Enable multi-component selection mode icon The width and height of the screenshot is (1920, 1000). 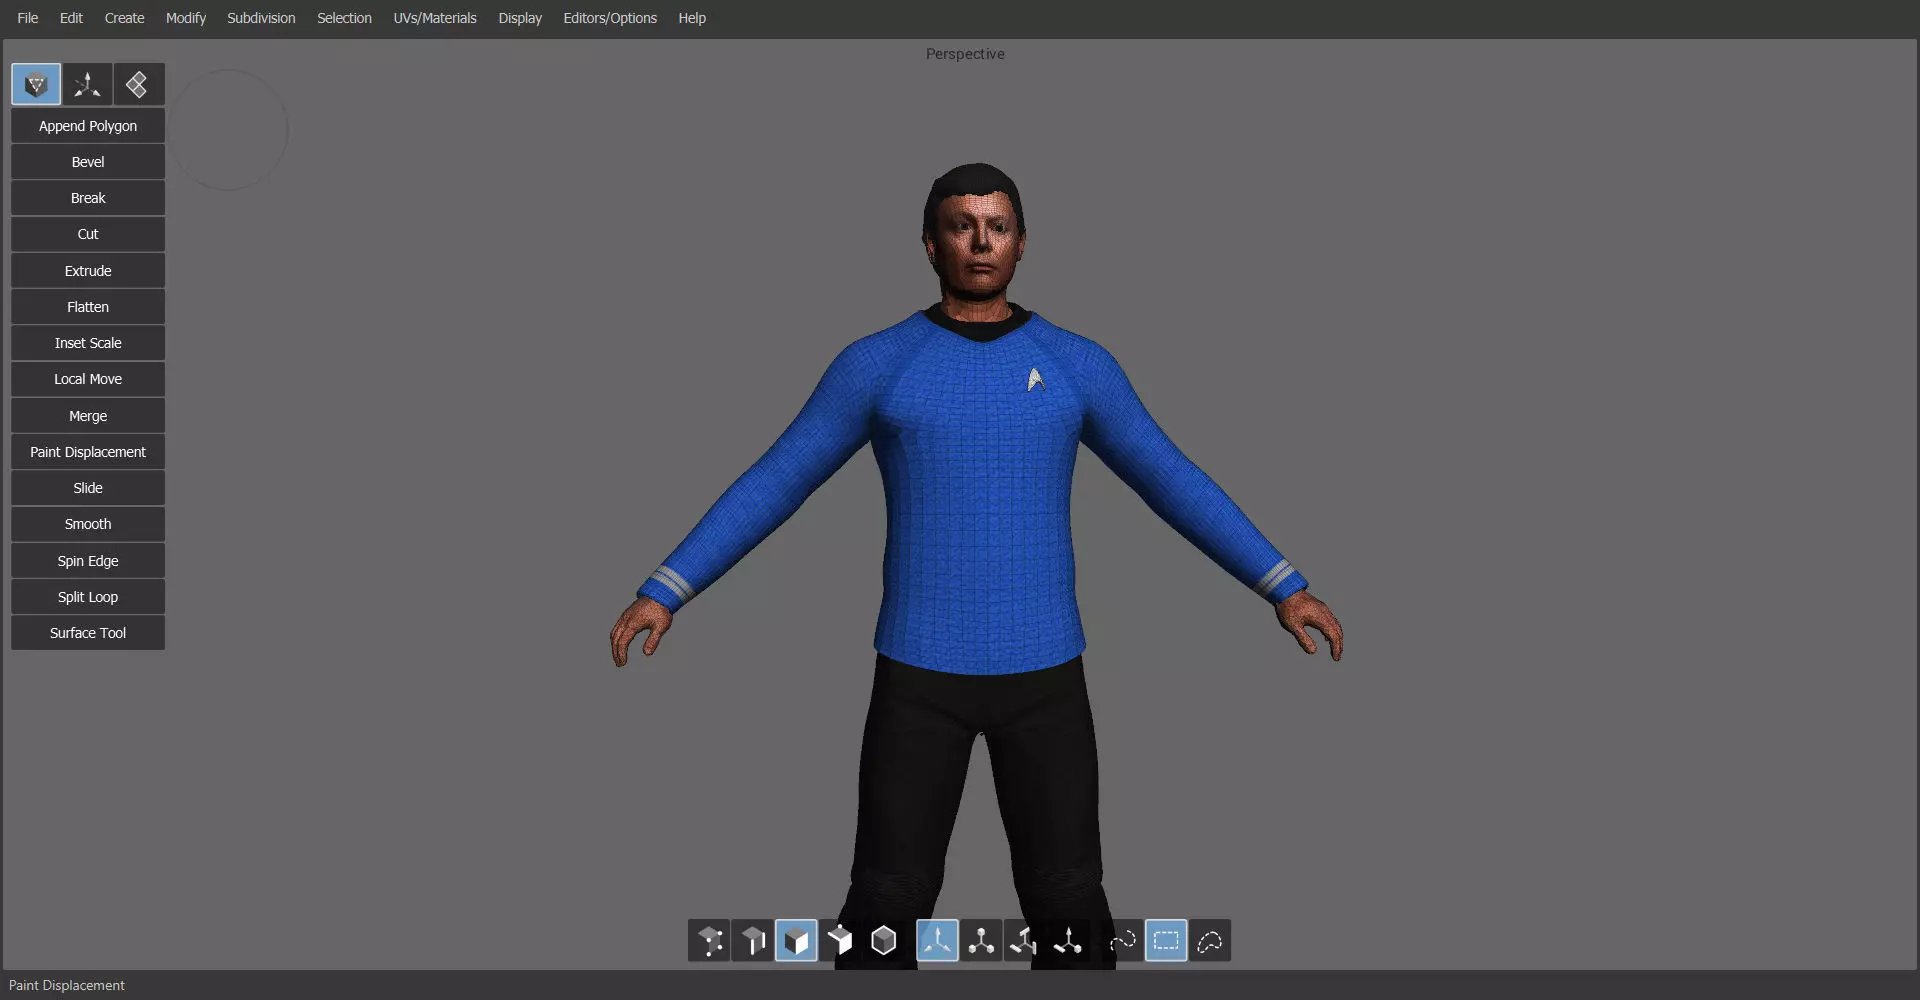840,941
